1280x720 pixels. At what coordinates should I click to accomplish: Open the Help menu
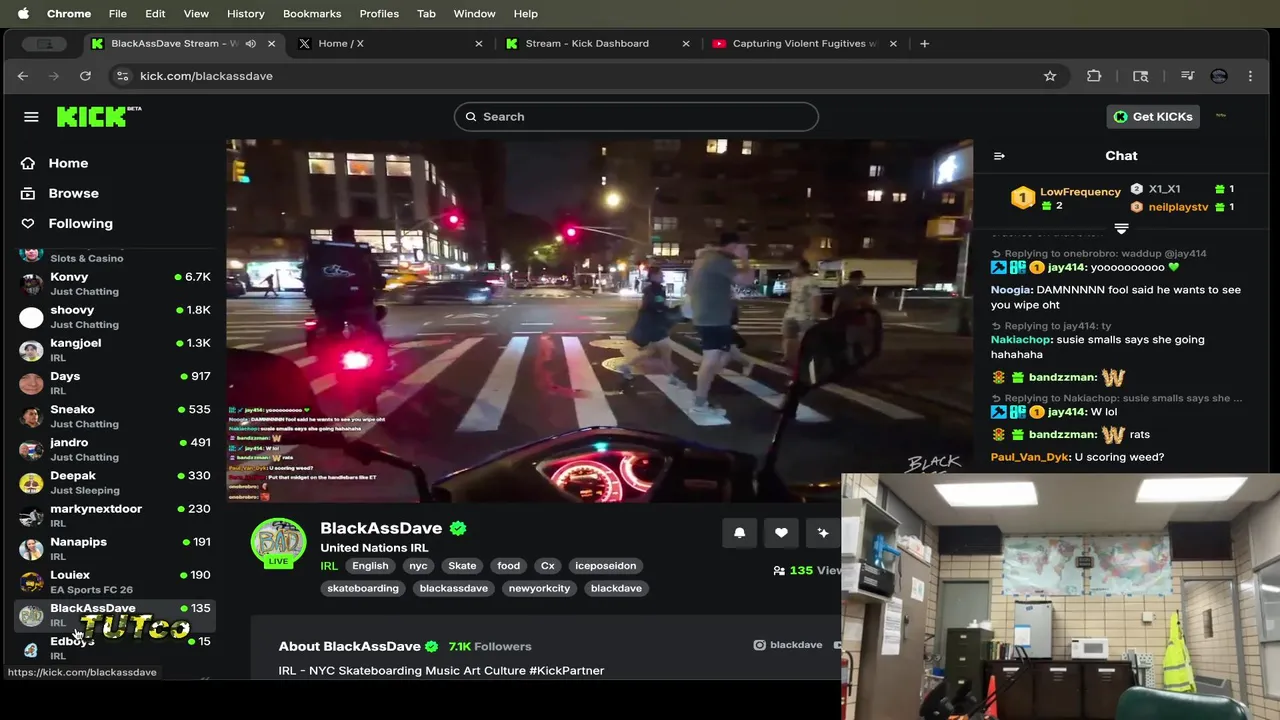[526, 13]
